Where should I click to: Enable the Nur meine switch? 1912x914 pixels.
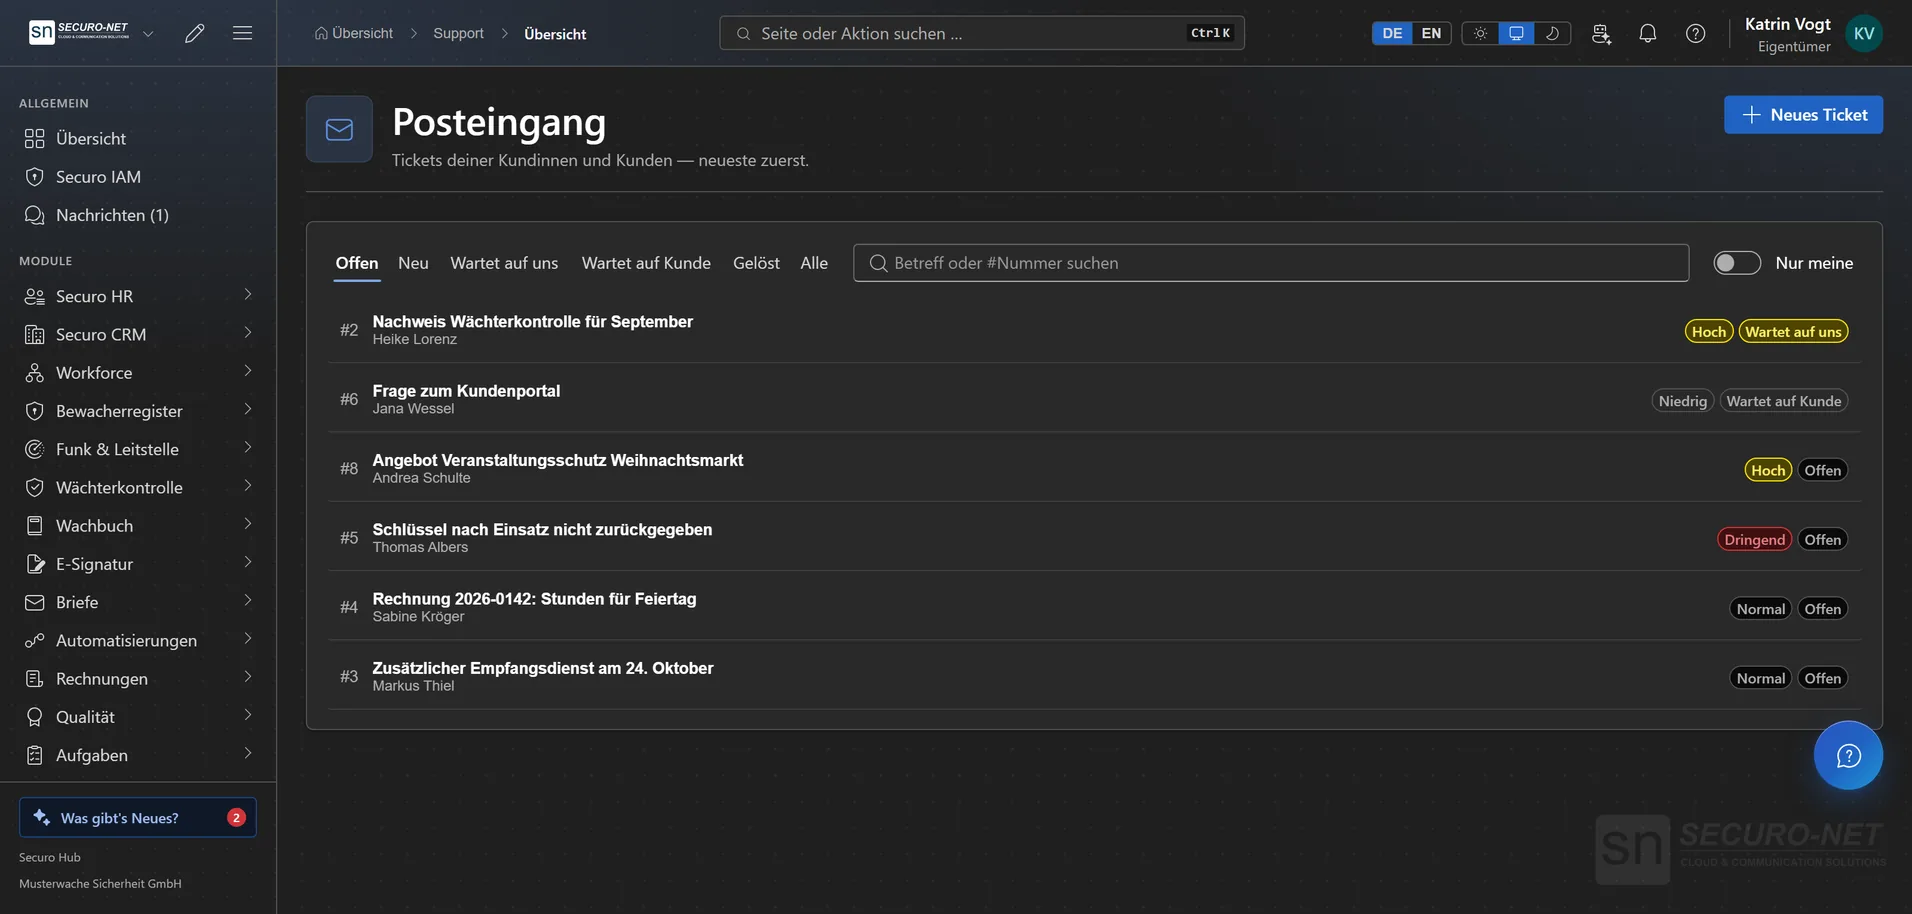[1737, 263]
